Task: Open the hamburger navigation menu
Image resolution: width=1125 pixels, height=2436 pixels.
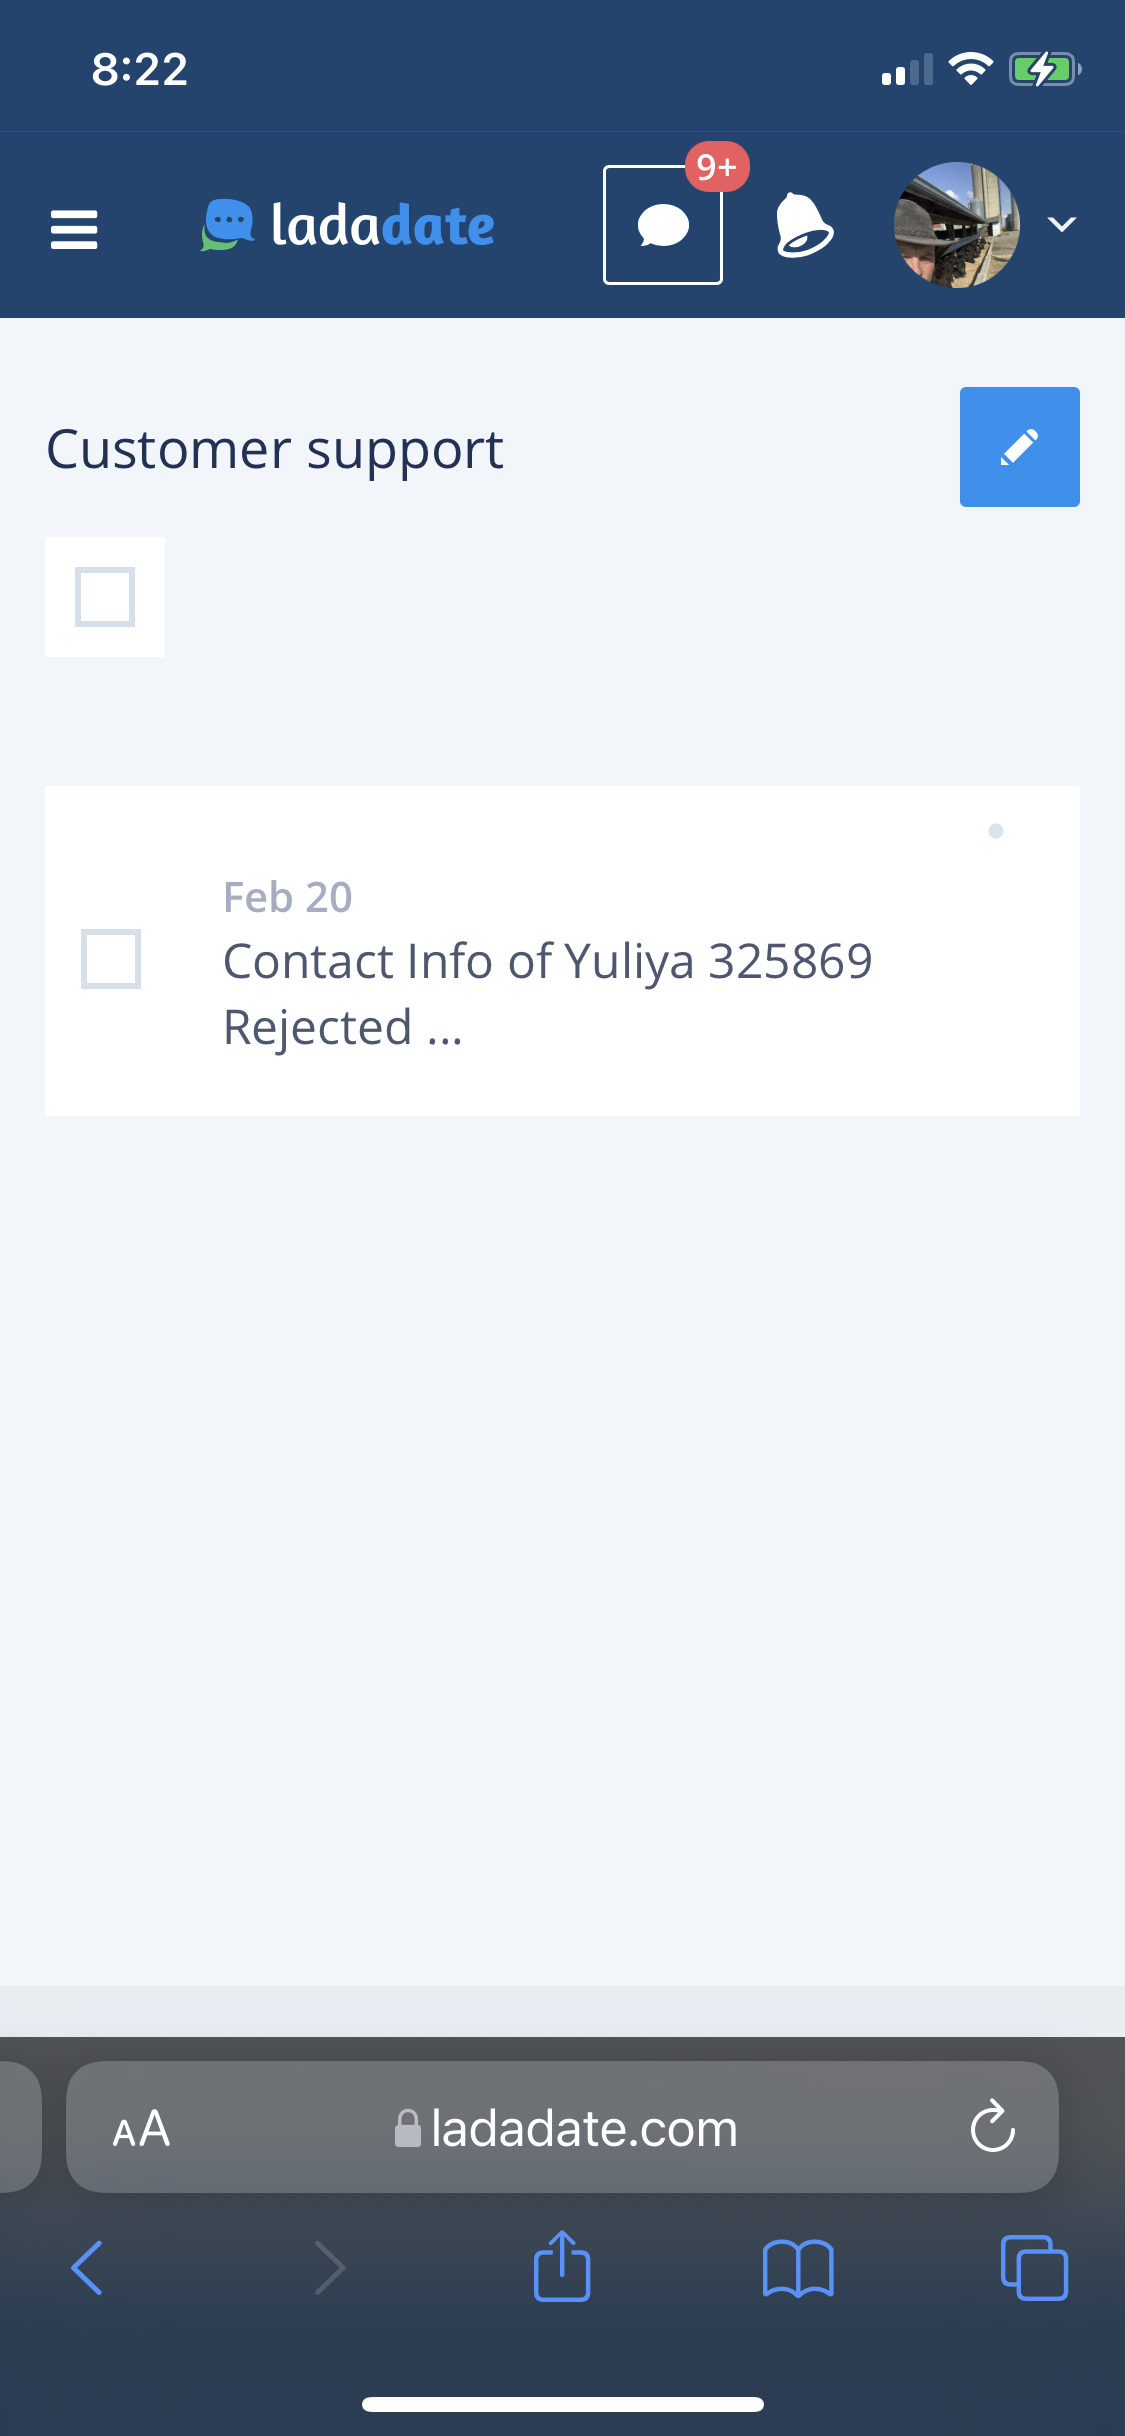Action: (x=74, y=229)
